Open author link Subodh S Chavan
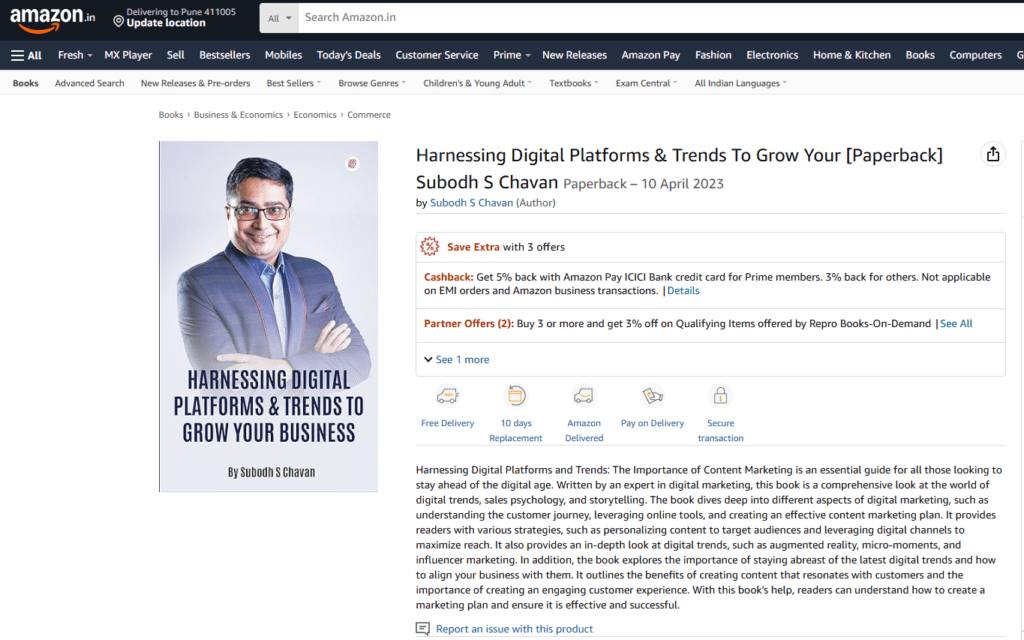 pyautogui.click(x=471, y=203)
